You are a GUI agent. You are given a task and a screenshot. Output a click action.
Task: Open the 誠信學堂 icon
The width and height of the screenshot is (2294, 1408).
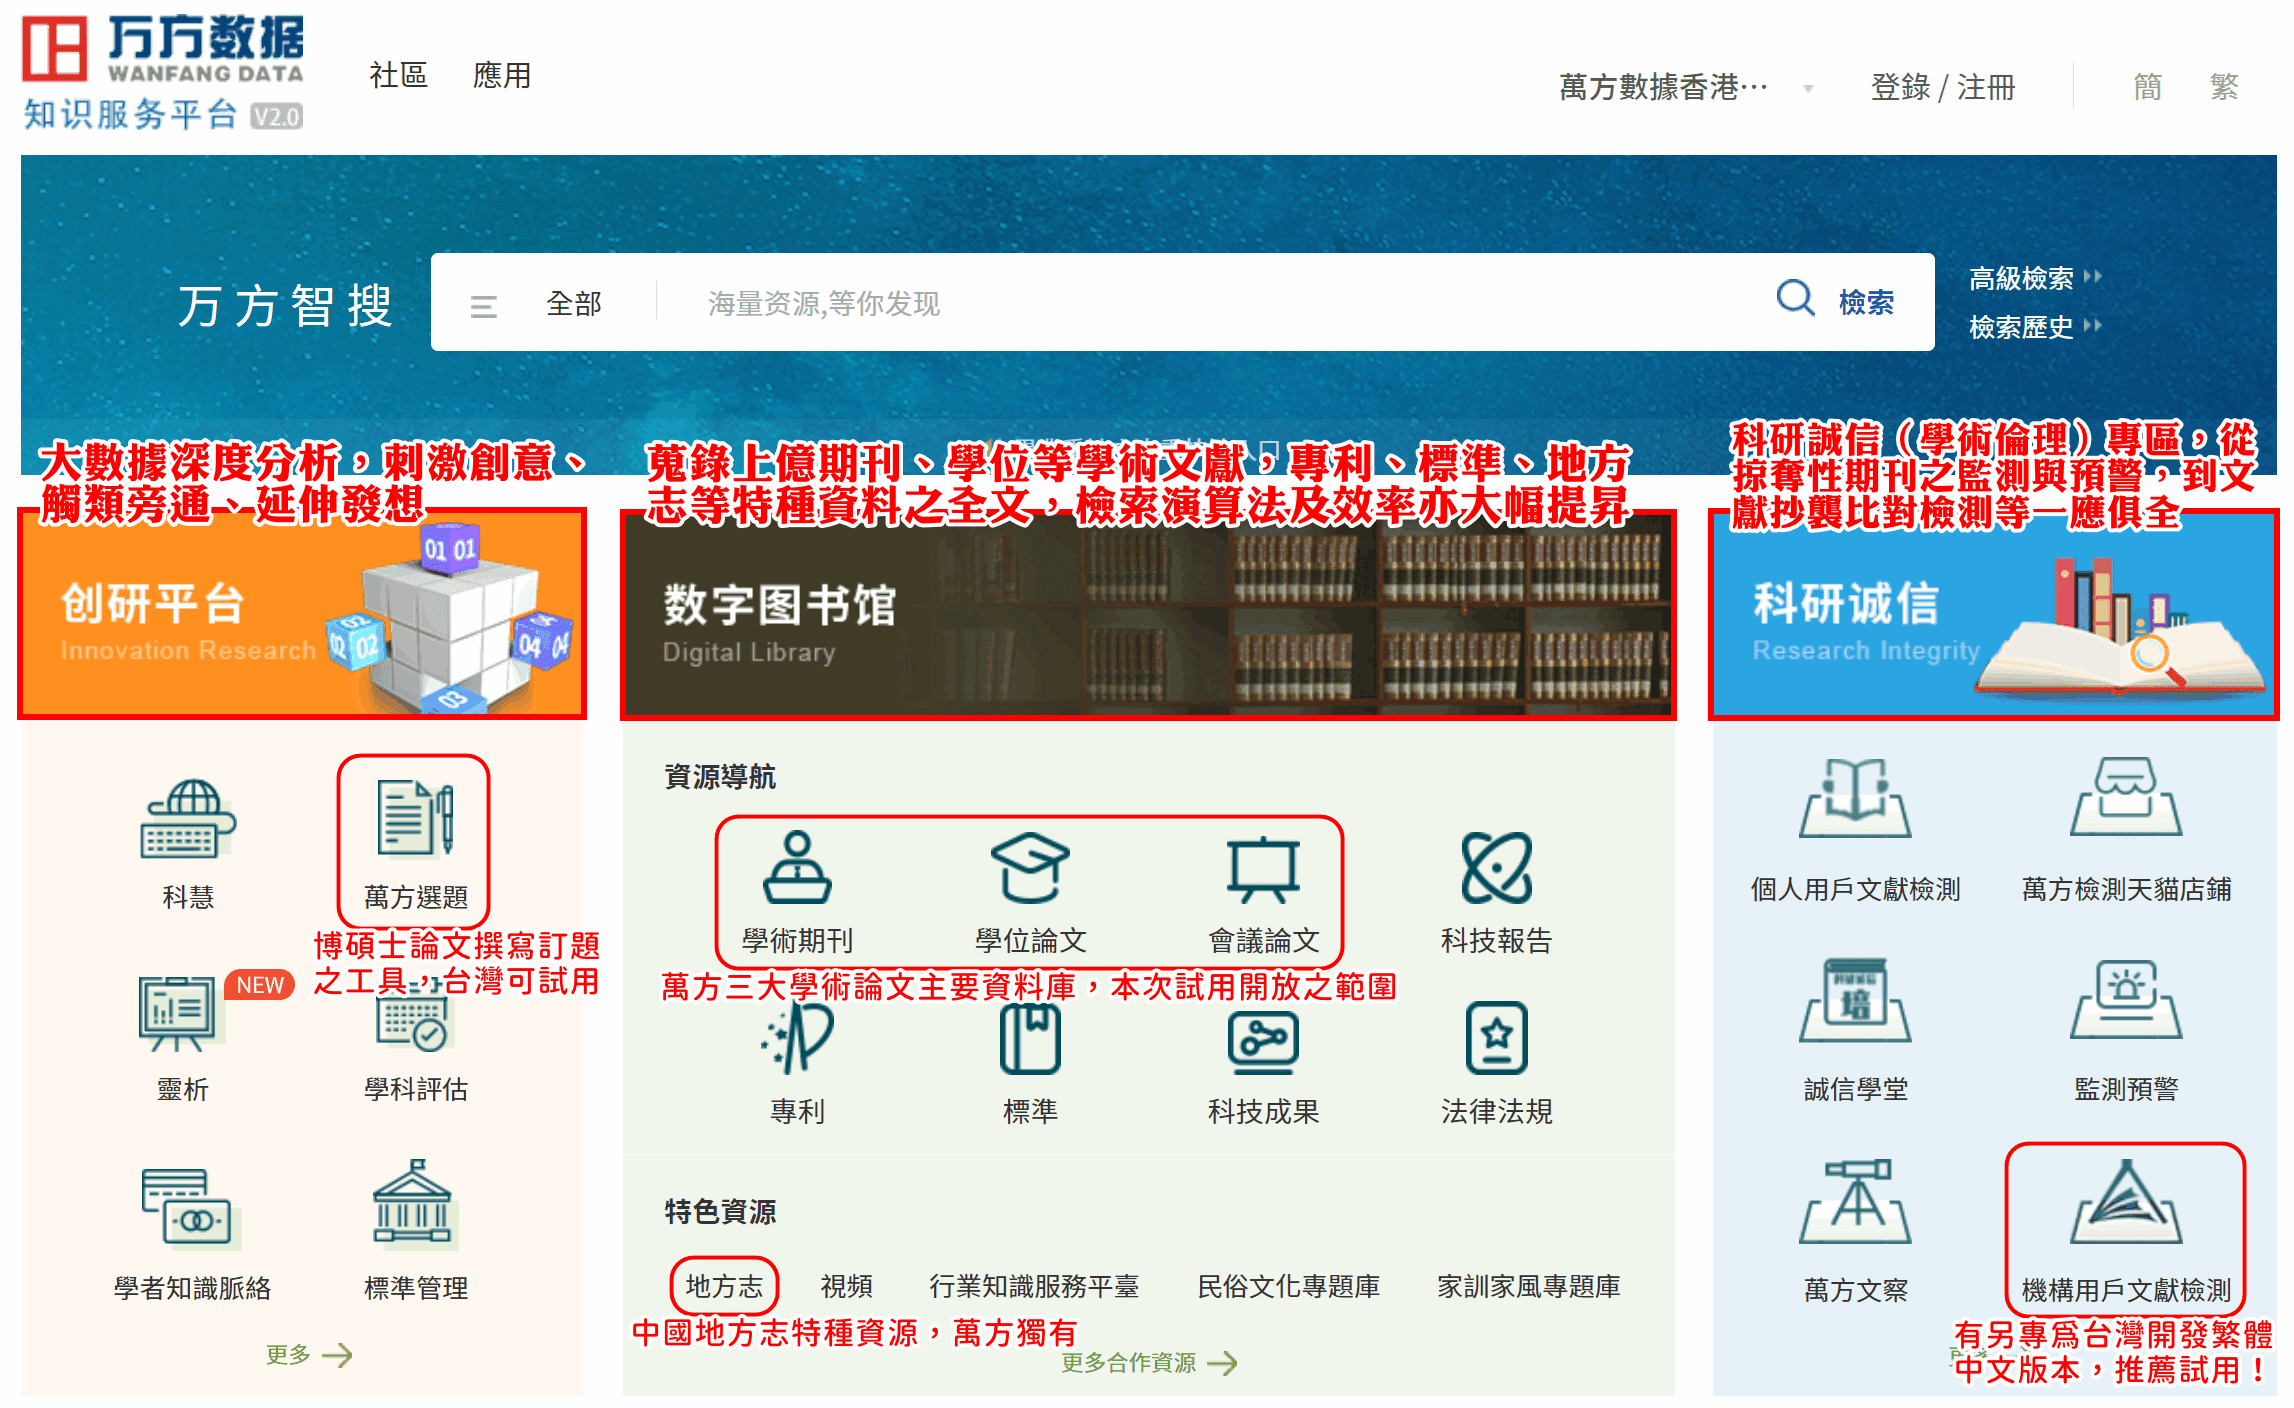(1855, 1000)
